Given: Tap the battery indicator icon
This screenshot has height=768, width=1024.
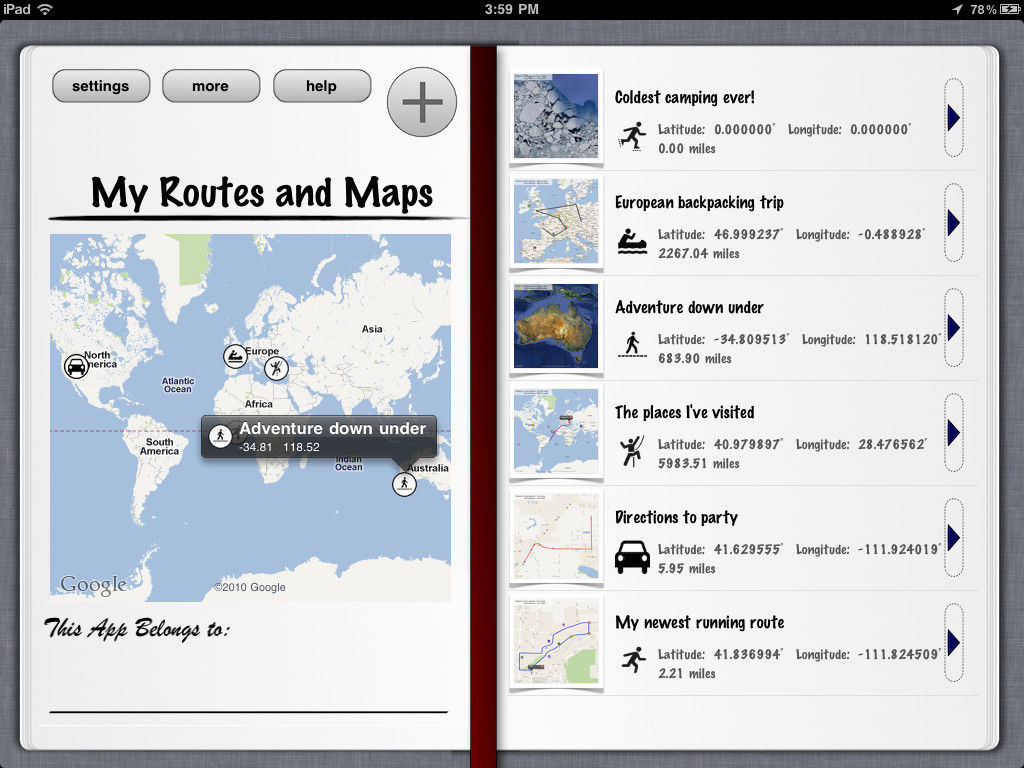Looking at the screenshot, I should 1010,9.
